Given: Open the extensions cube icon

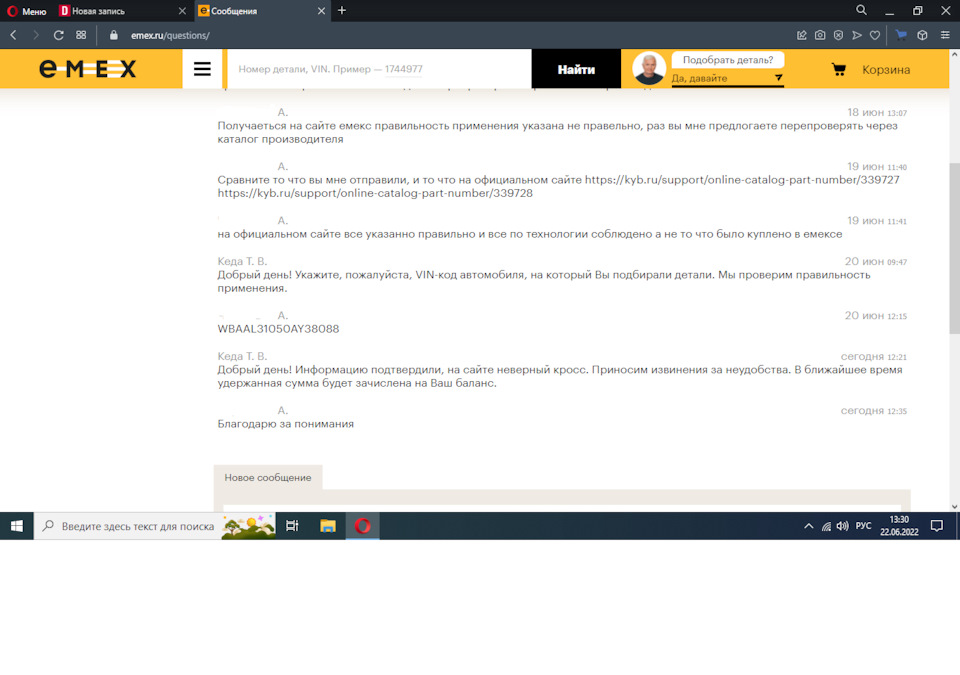Looking at the screenshot, I should tap(922, 36).
